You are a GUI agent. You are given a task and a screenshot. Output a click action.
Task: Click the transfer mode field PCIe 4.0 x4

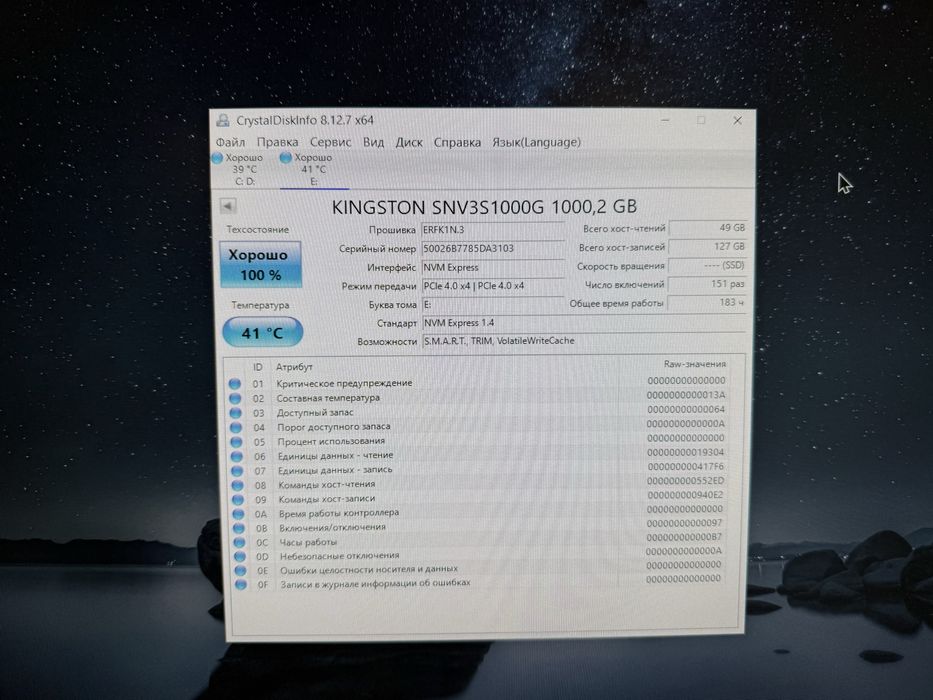tap(493, 286)
